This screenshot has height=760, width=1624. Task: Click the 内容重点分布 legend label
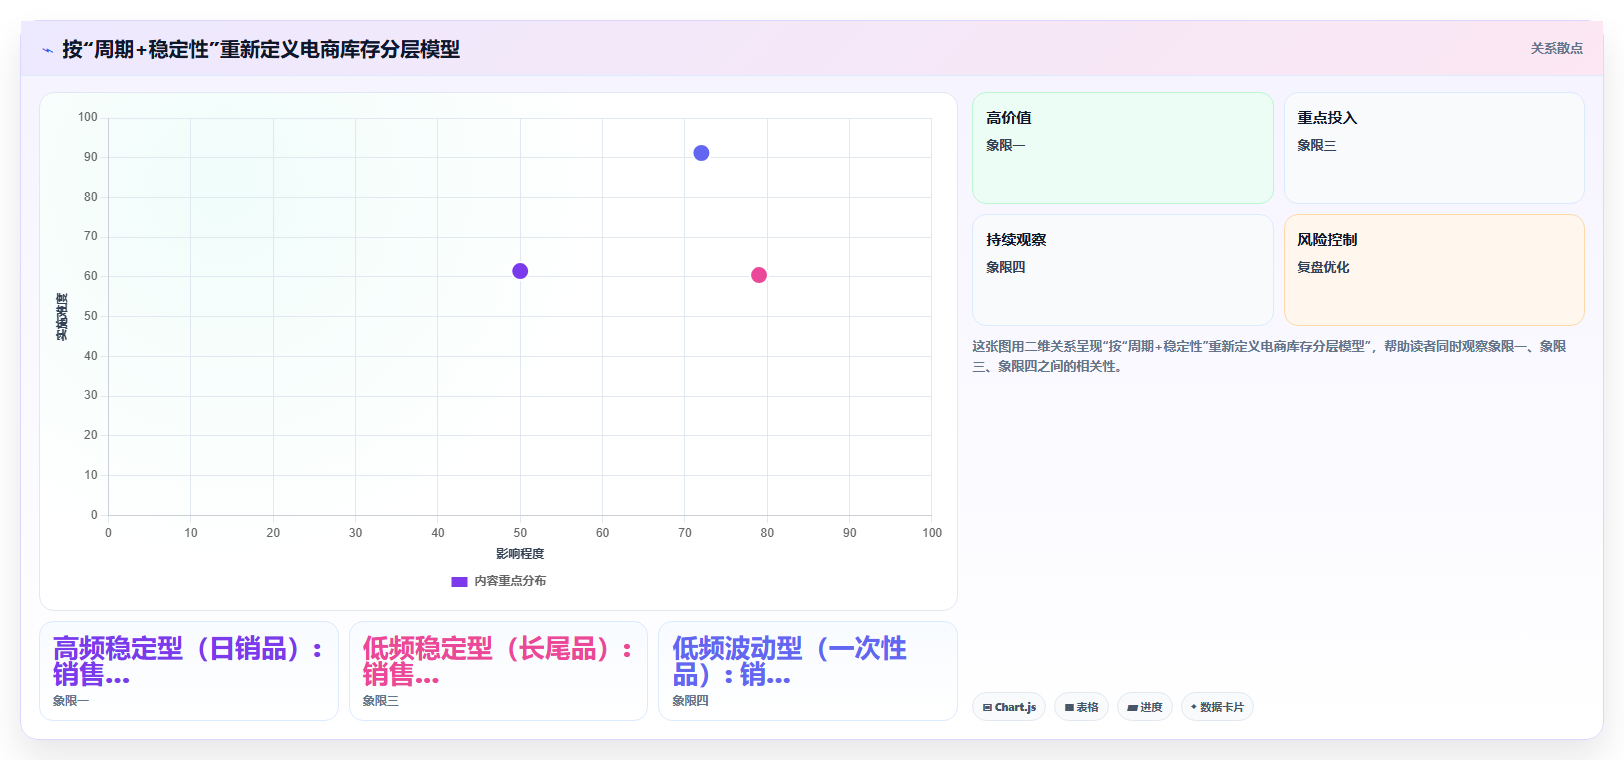pyautogui.click(x=510, y=581)
